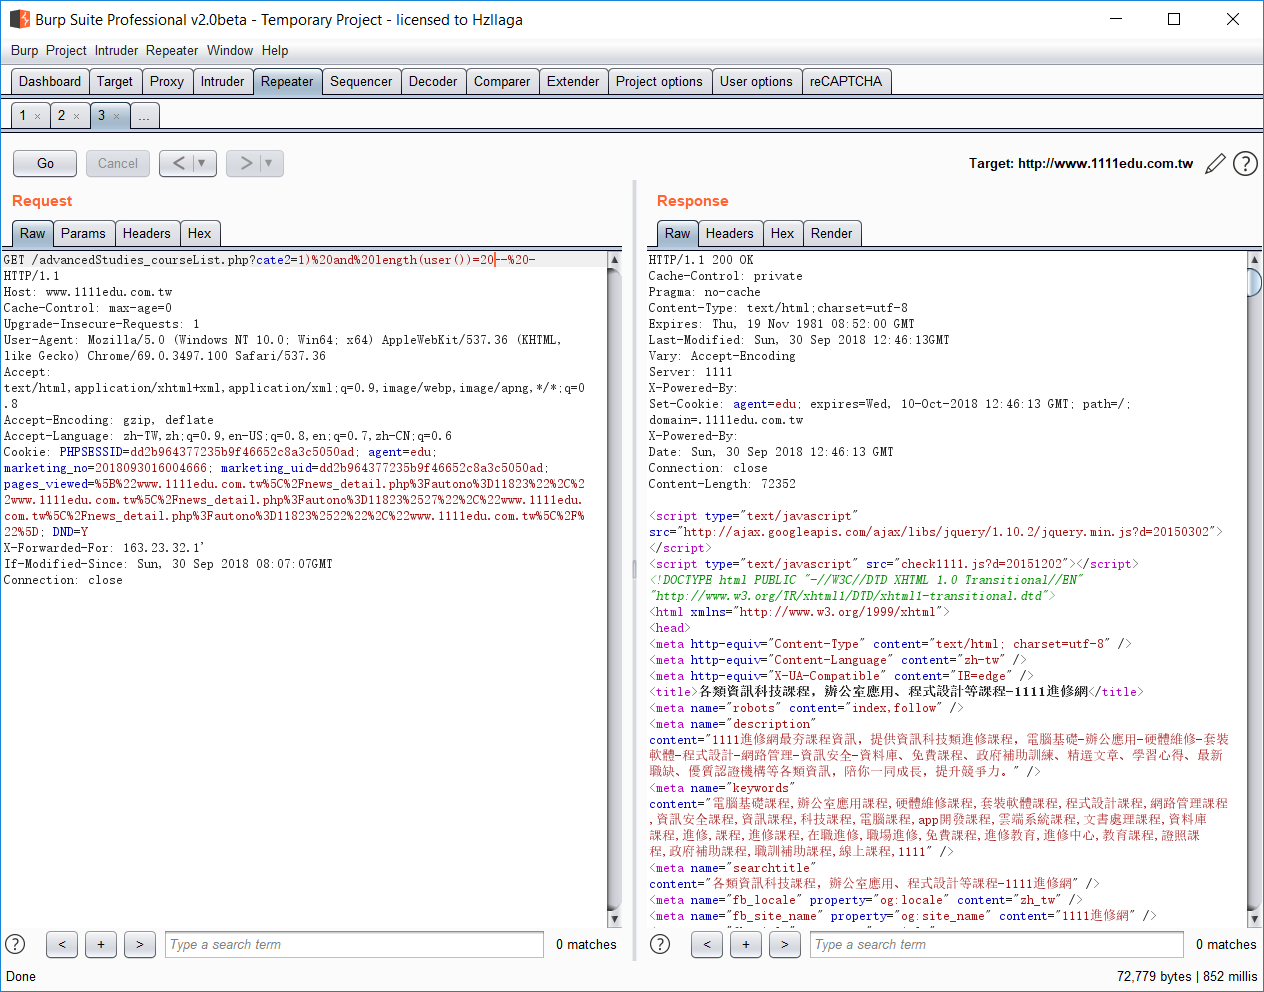Screen dimensions: 1264x992
Task: Open response search options plus button
Action: tap(746, 944)
